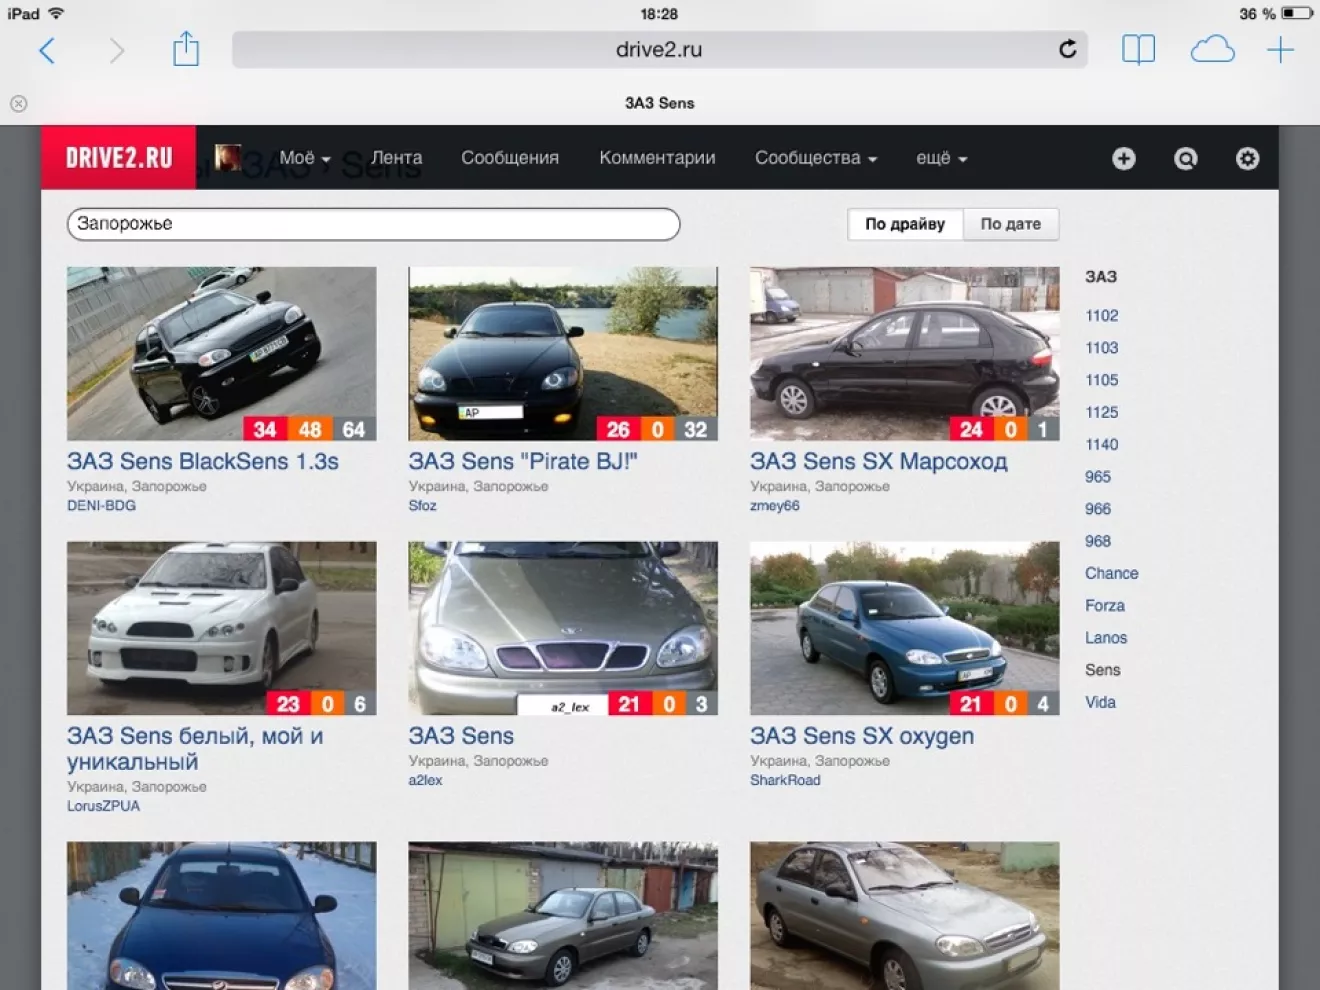This screenshot has height=990, width=1320.
Task: Close the ЗАЗ Sens browser tab
Action: point(19,103)
